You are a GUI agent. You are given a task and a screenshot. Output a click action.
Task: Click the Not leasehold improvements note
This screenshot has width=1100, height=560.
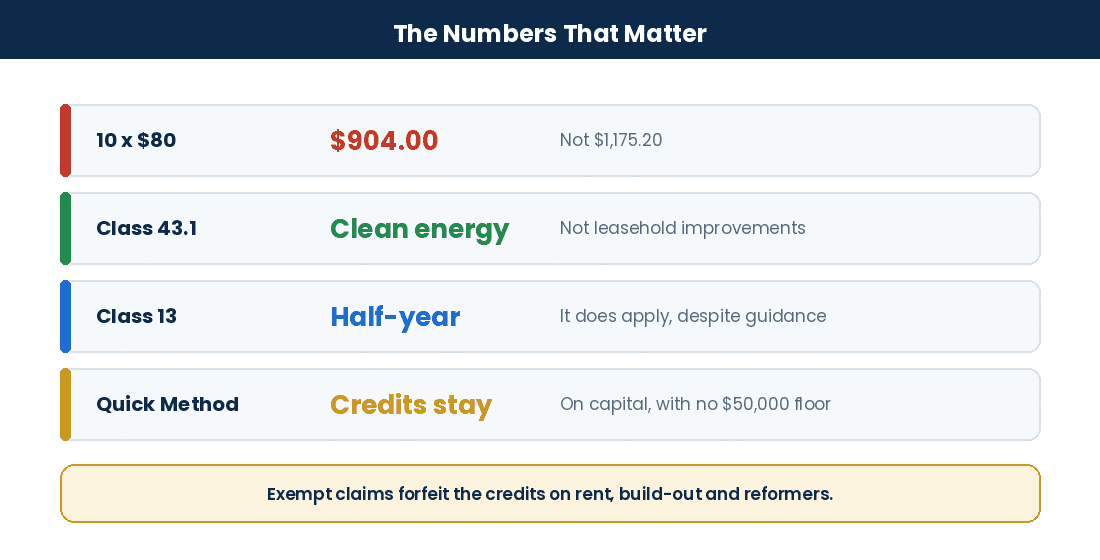coord(683,228)
